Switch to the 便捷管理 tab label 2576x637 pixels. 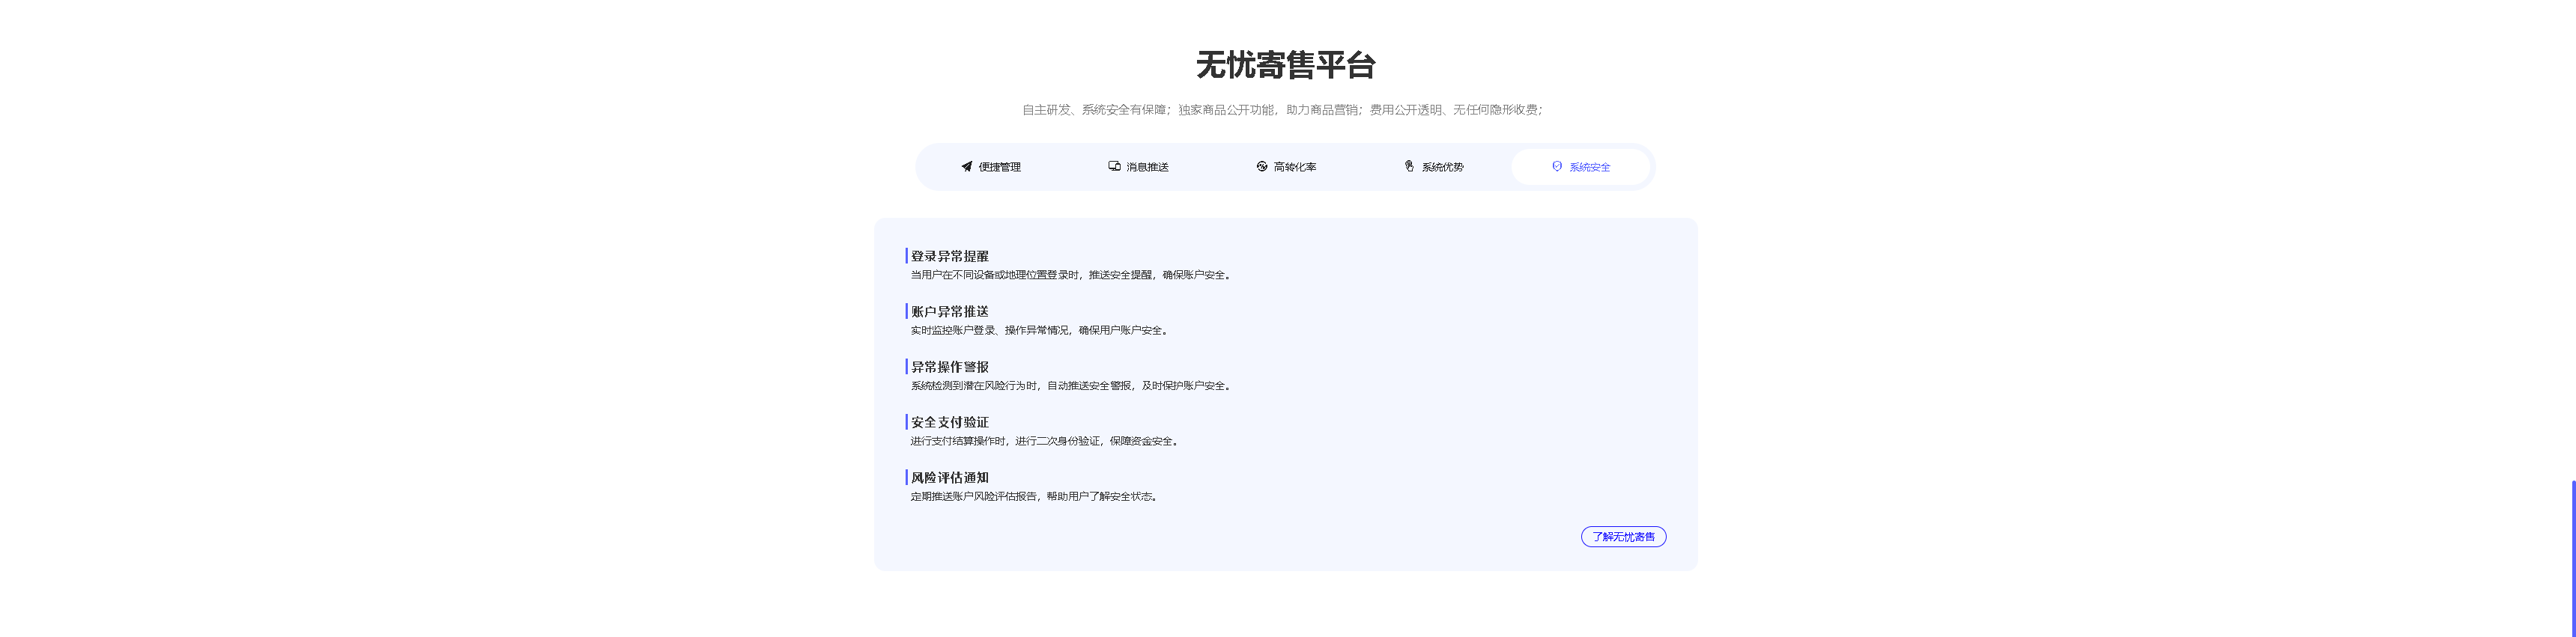coord(999,168)
